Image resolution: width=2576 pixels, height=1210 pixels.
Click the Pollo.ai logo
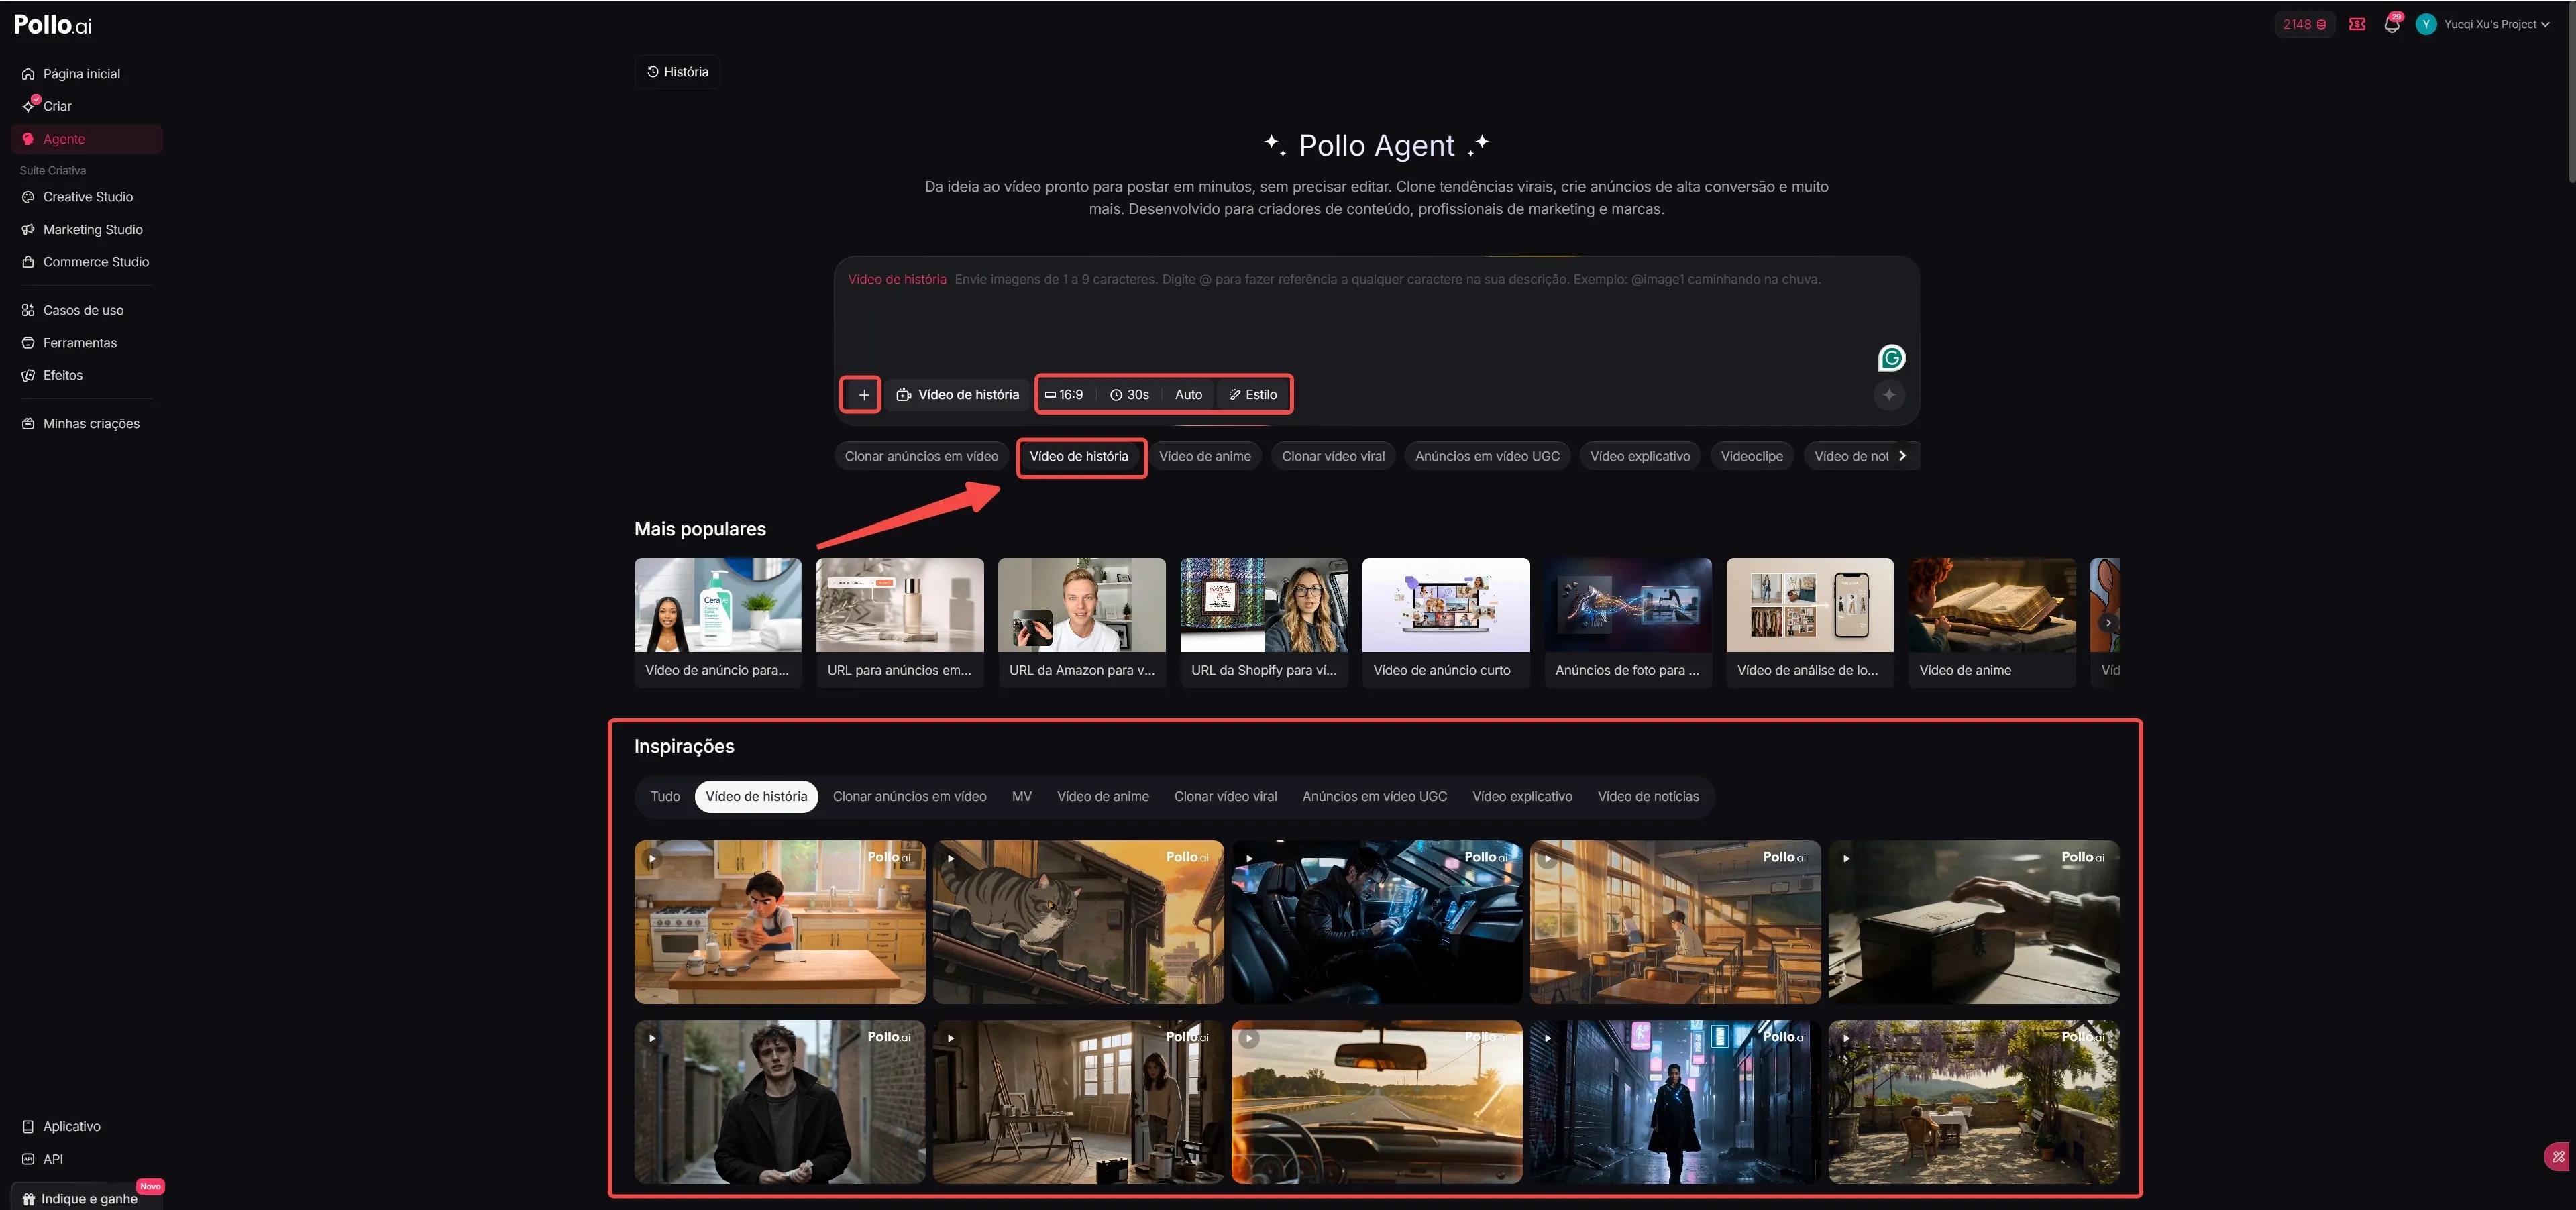point(53,25)
